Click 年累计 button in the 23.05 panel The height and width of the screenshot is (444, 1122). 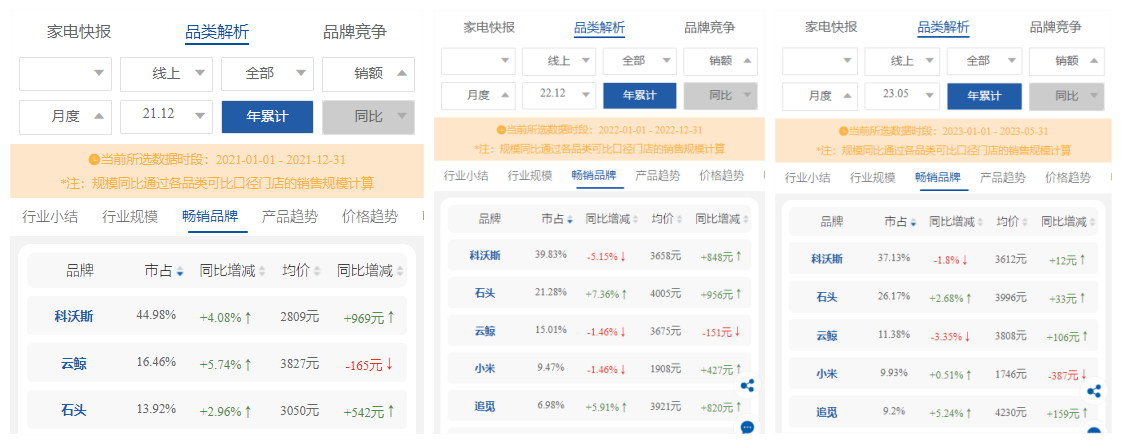pyautogui.click(x=984, y=96)
